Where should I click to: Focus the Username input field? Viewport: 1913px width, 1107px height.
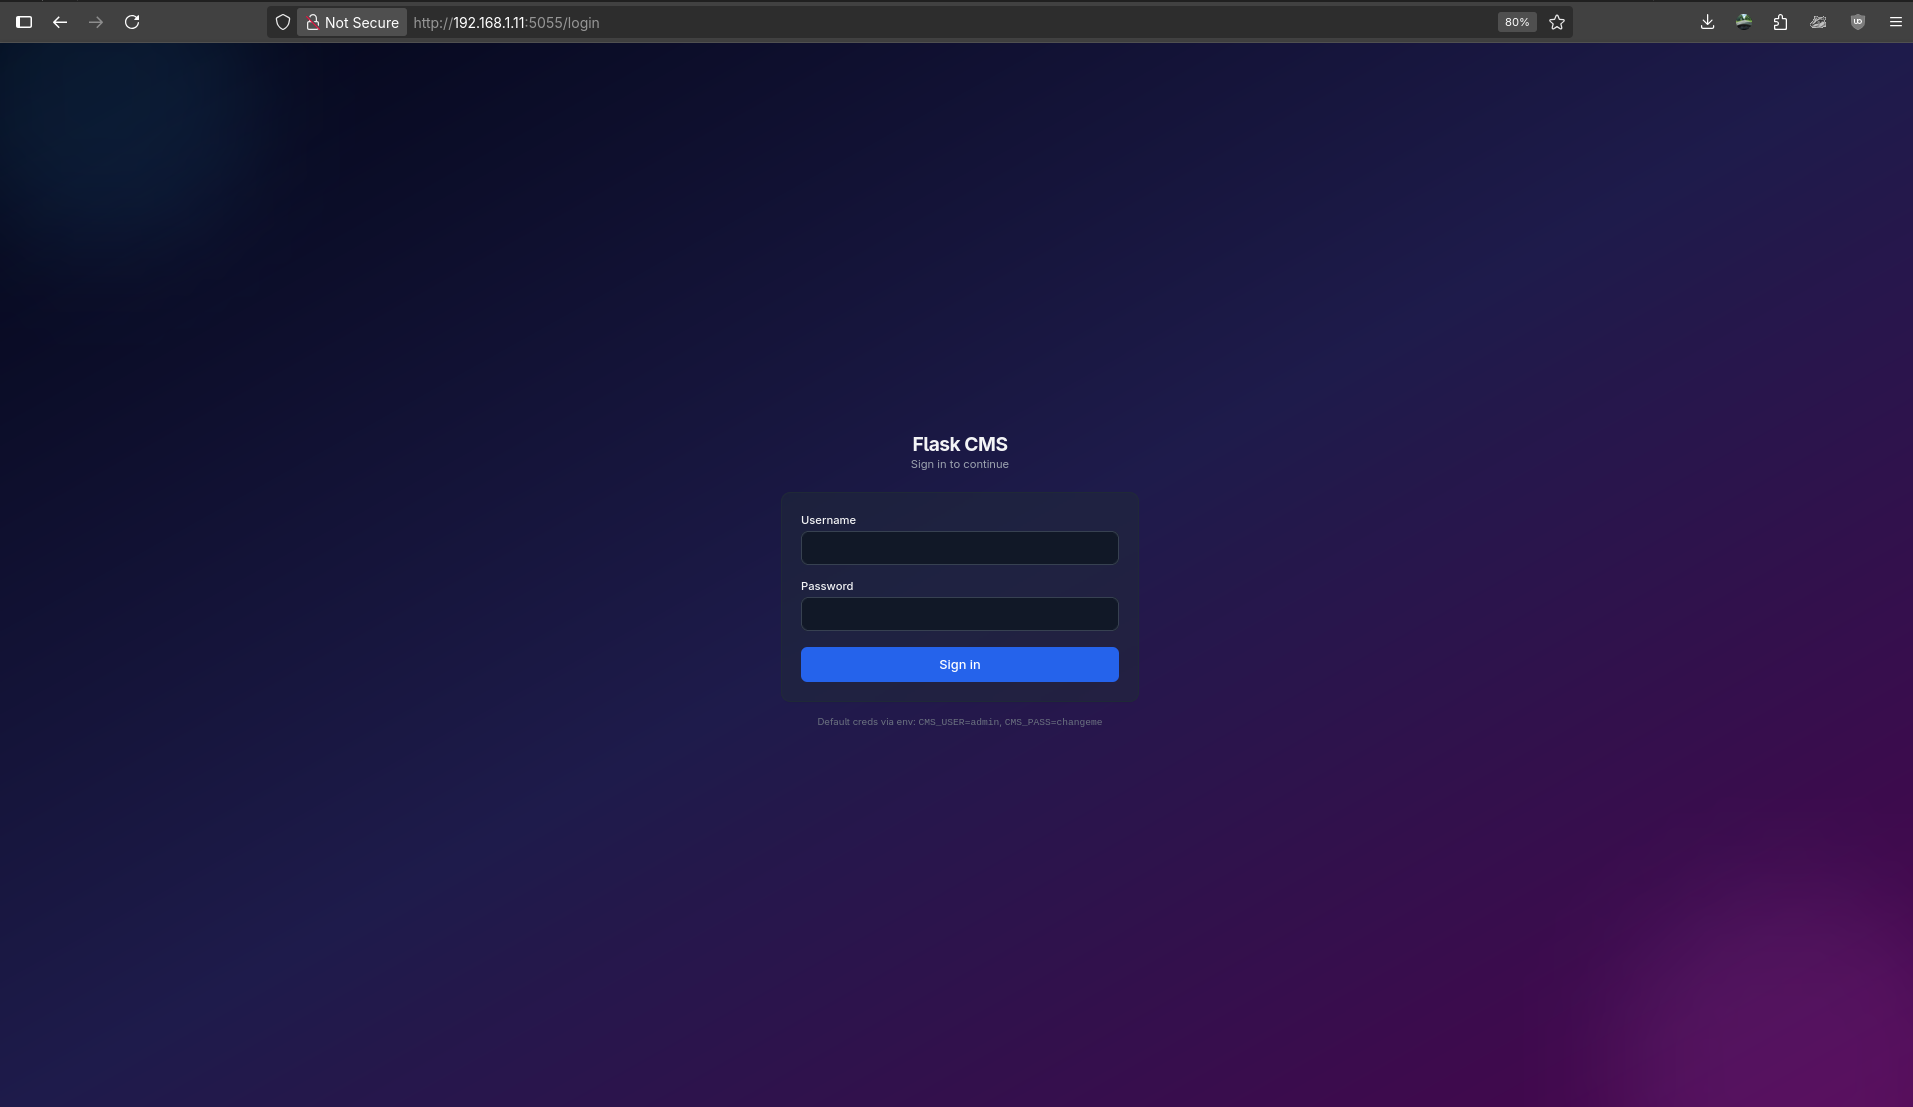tap(959, 548)
